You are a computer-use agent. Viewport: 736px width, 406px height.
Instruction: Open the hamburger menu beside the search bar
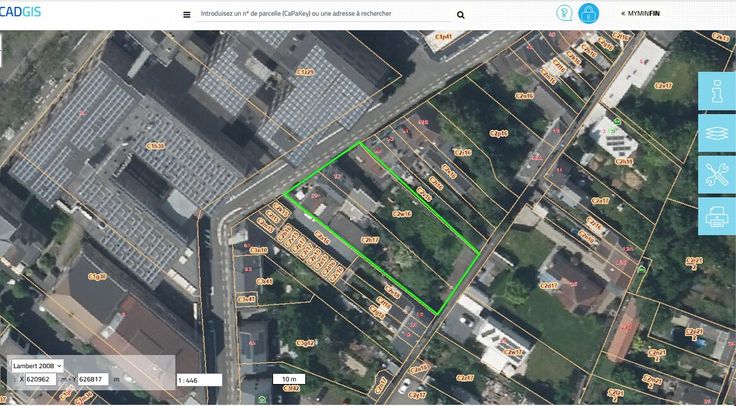click(x=187, y=15)
